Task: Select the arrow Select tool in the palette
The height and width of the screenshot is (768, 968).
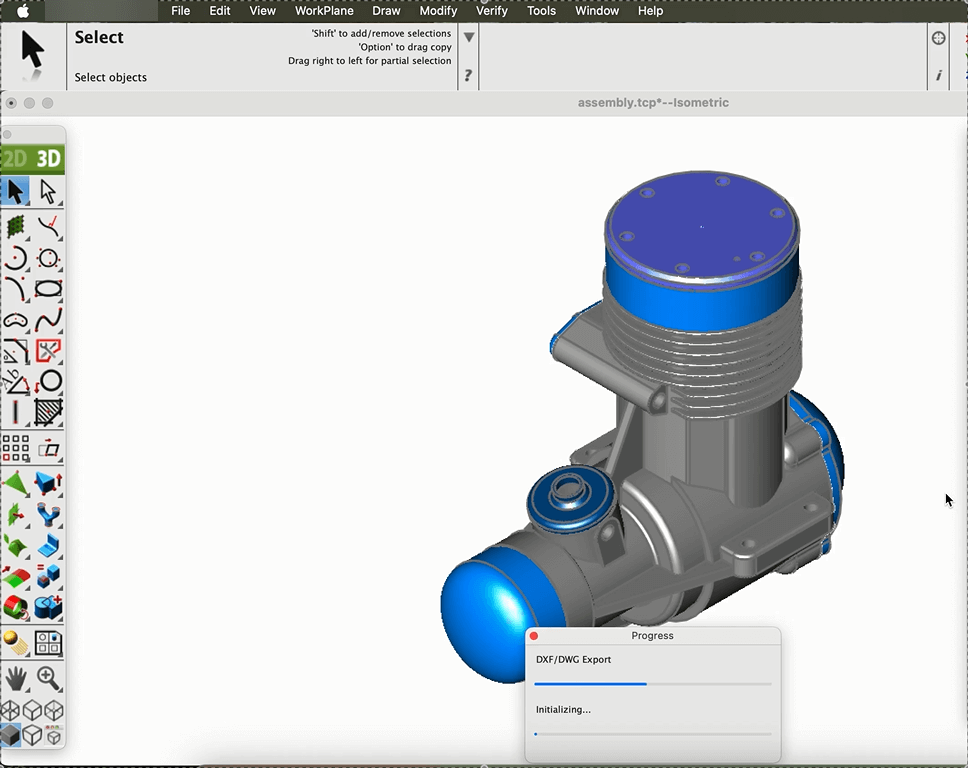Action: click(x=15, y=191)
